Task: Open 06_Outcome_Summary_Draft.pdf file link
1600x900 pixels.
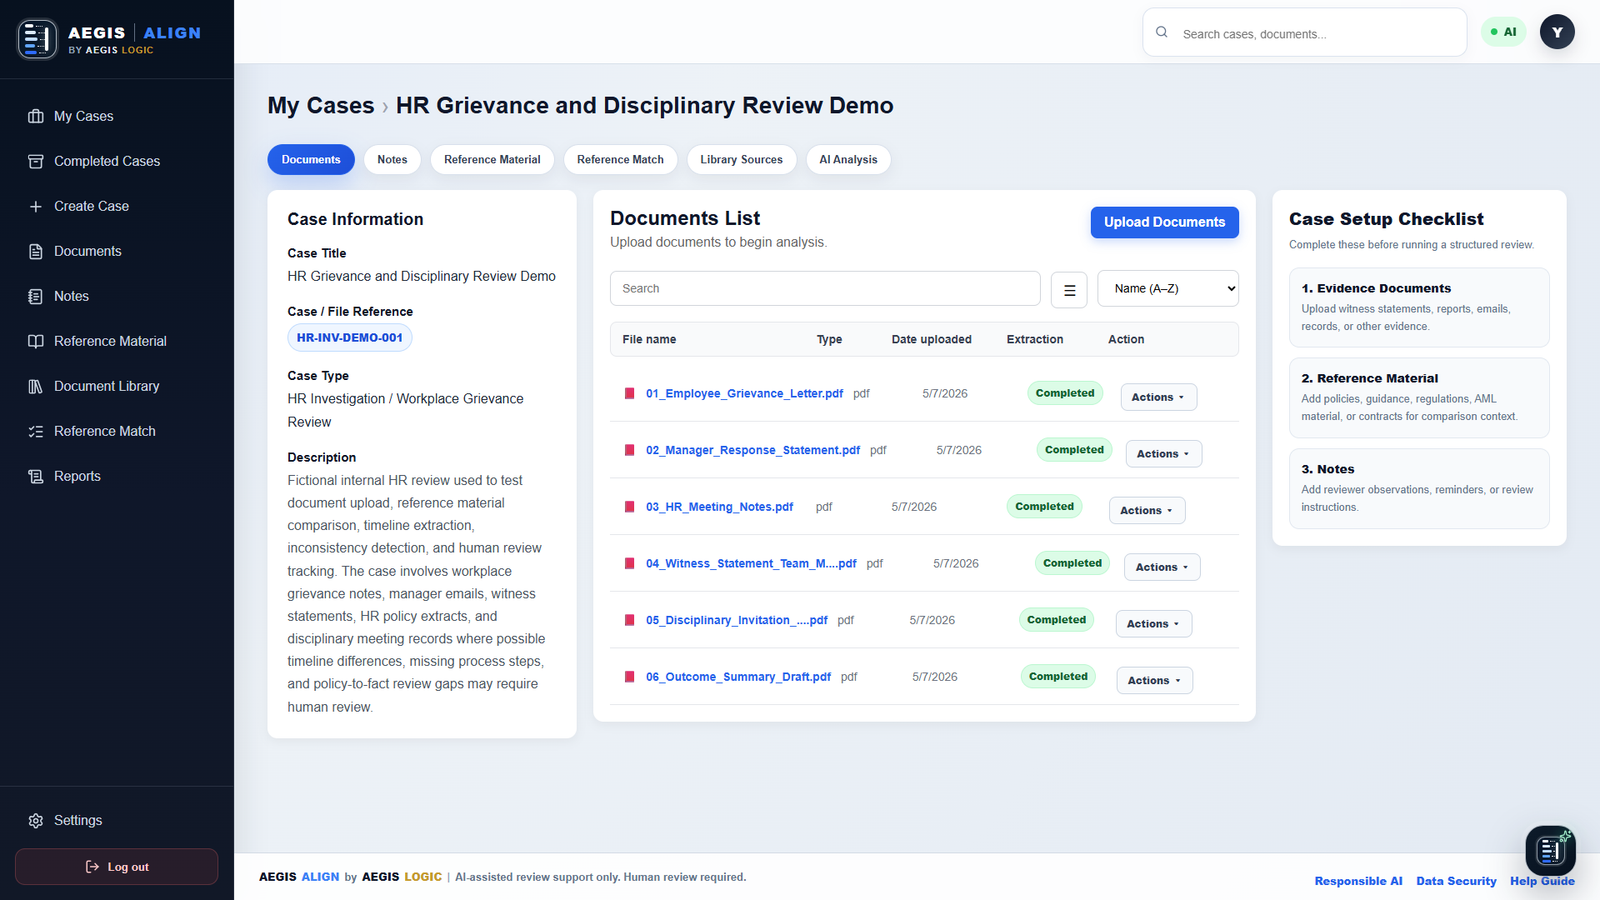Action: tap(738, 677)
